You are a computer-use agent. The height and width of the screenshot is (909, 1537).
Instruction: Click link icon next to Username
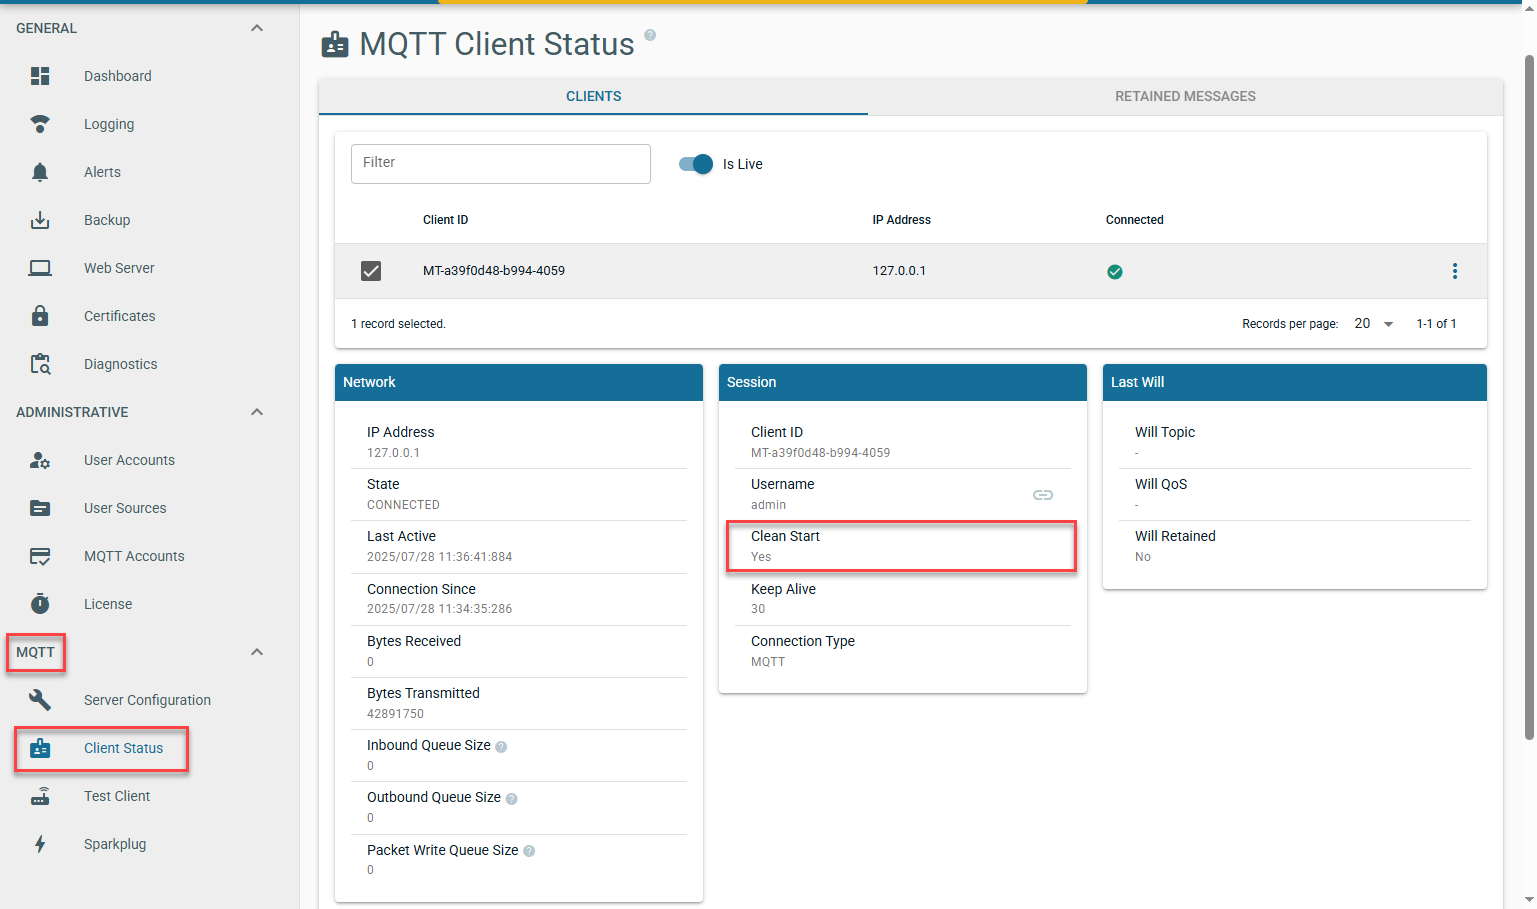pyautogui.click(x=1042, y=495)
